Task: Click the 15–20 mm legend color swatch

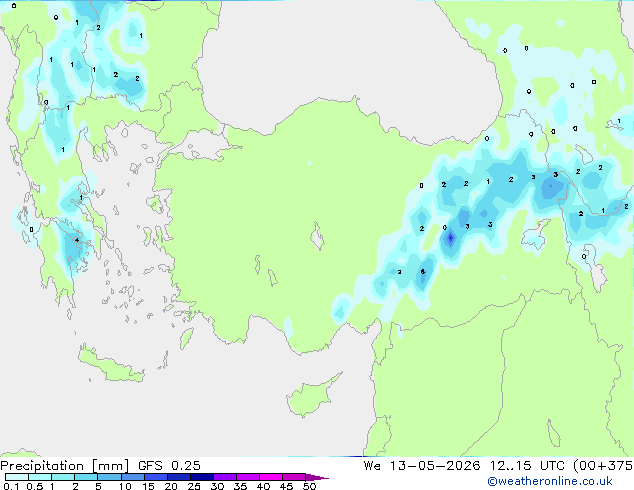Action: [x=155, y=477]
